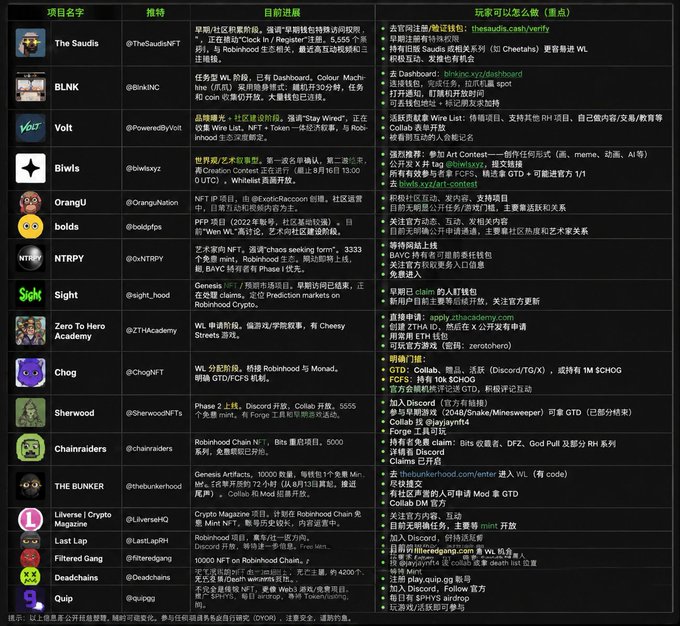This screenshot has height=626, width=680.
Task: Click @ChogNFT handle
Action: point(144,372)
